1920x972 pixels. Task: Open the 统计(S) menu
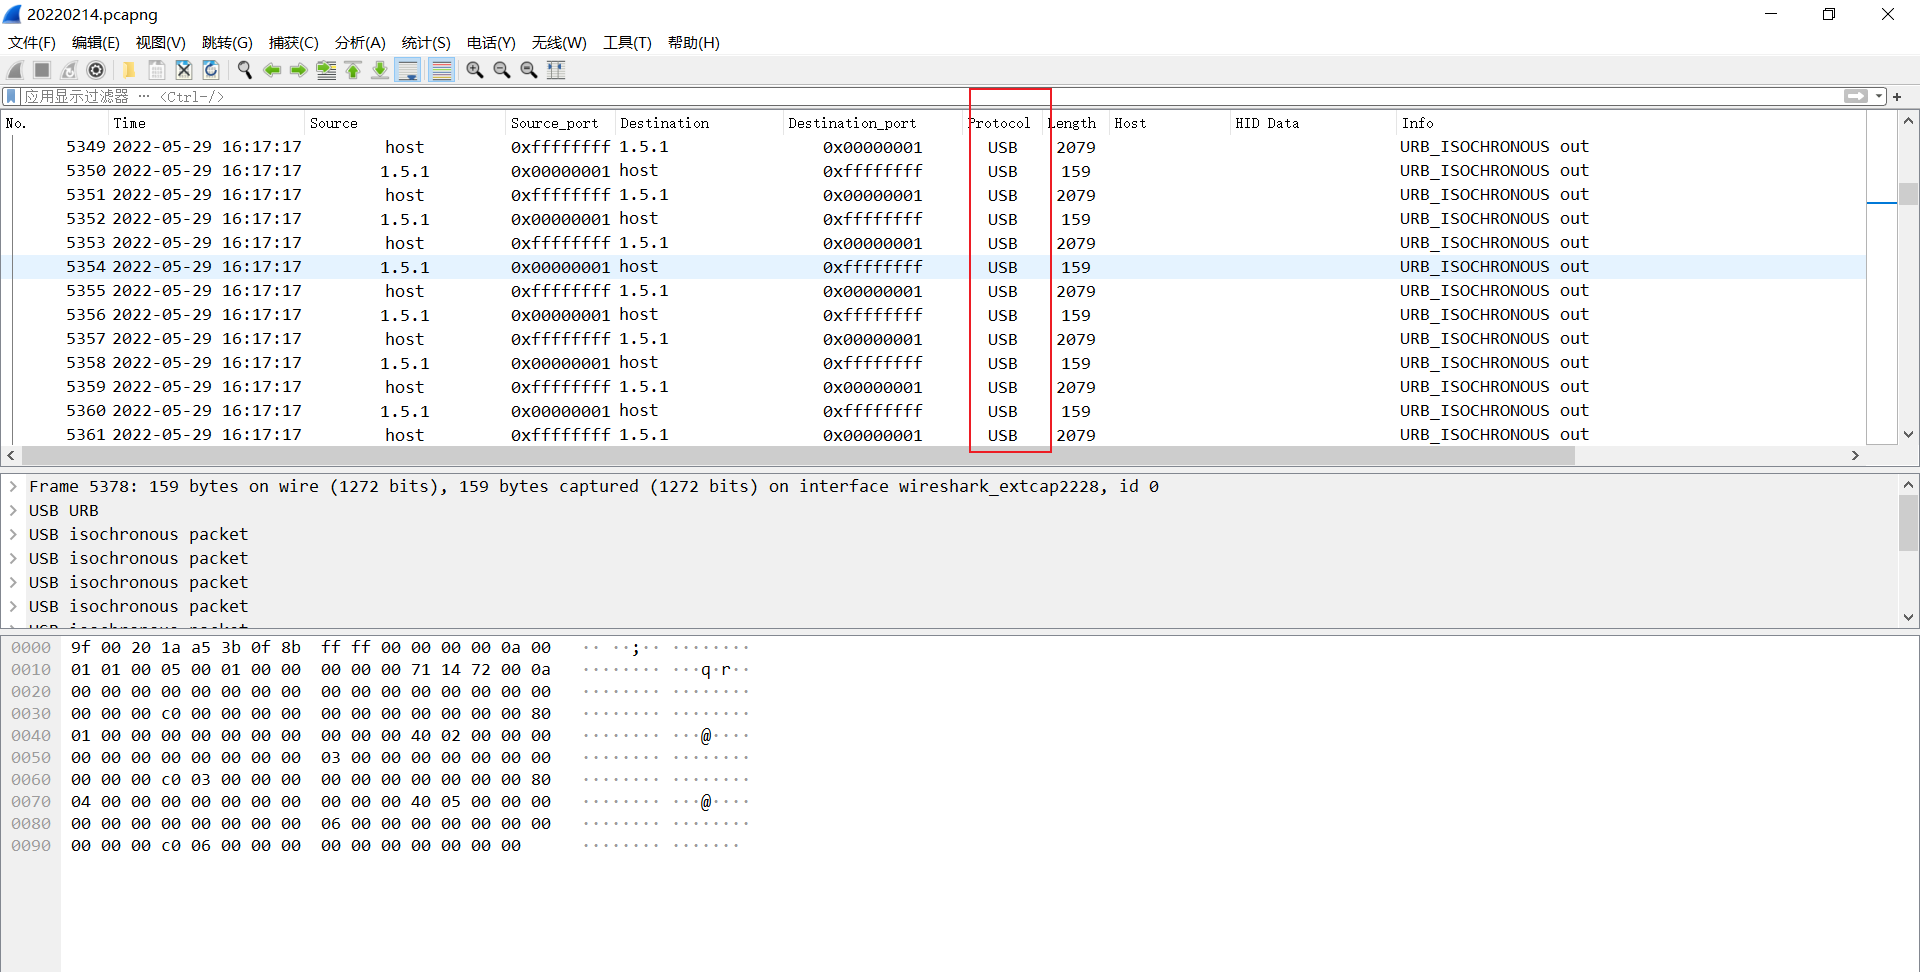(425, 43)
